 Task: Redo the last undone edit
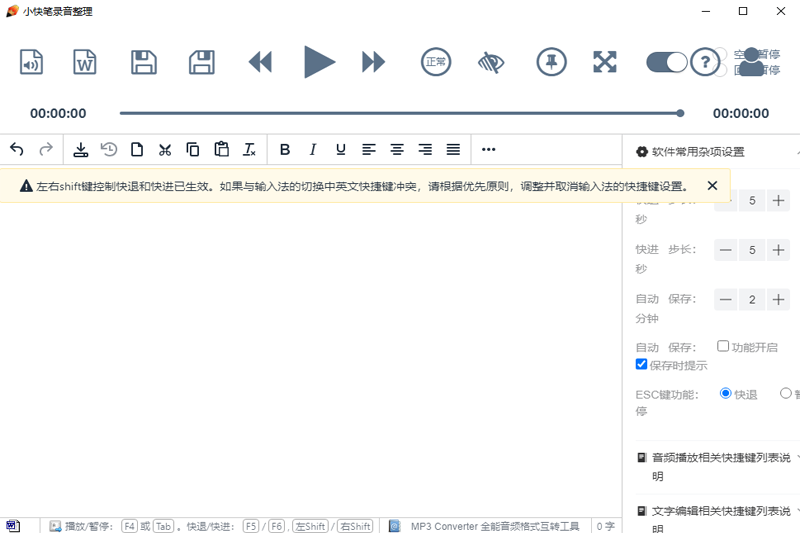pos(46,149)
